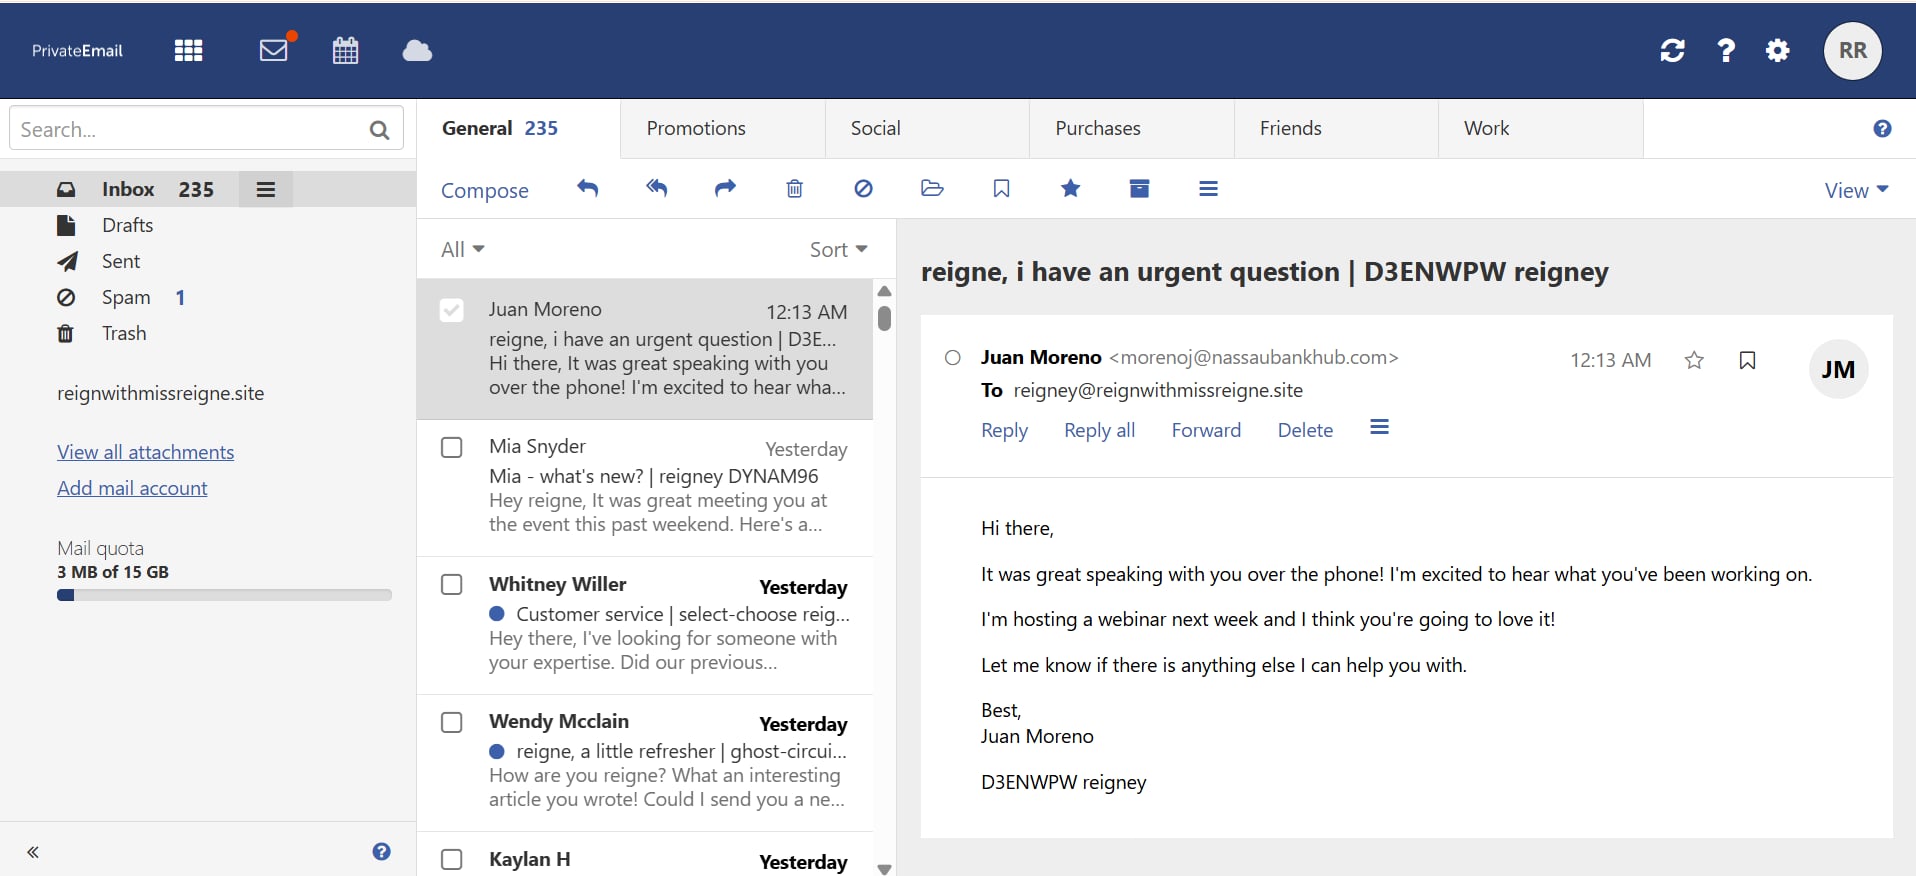This screenshot has width=1916, height=876.
Task: Click scroll down arrow of message list
Action: (x=884, y=869)
